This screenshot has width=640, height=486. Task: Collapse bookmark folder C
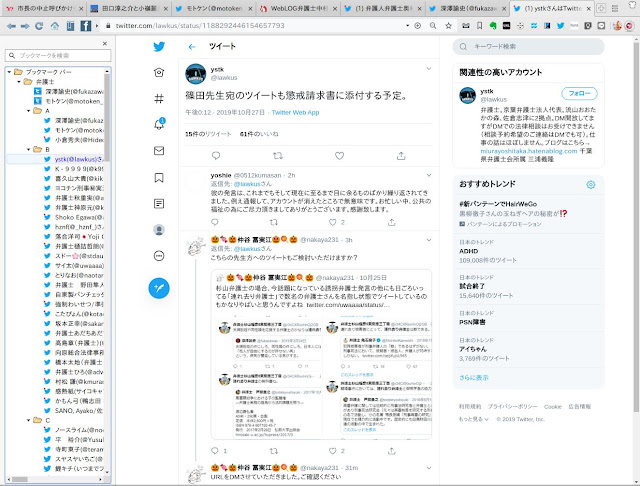[x=29, y=420]
